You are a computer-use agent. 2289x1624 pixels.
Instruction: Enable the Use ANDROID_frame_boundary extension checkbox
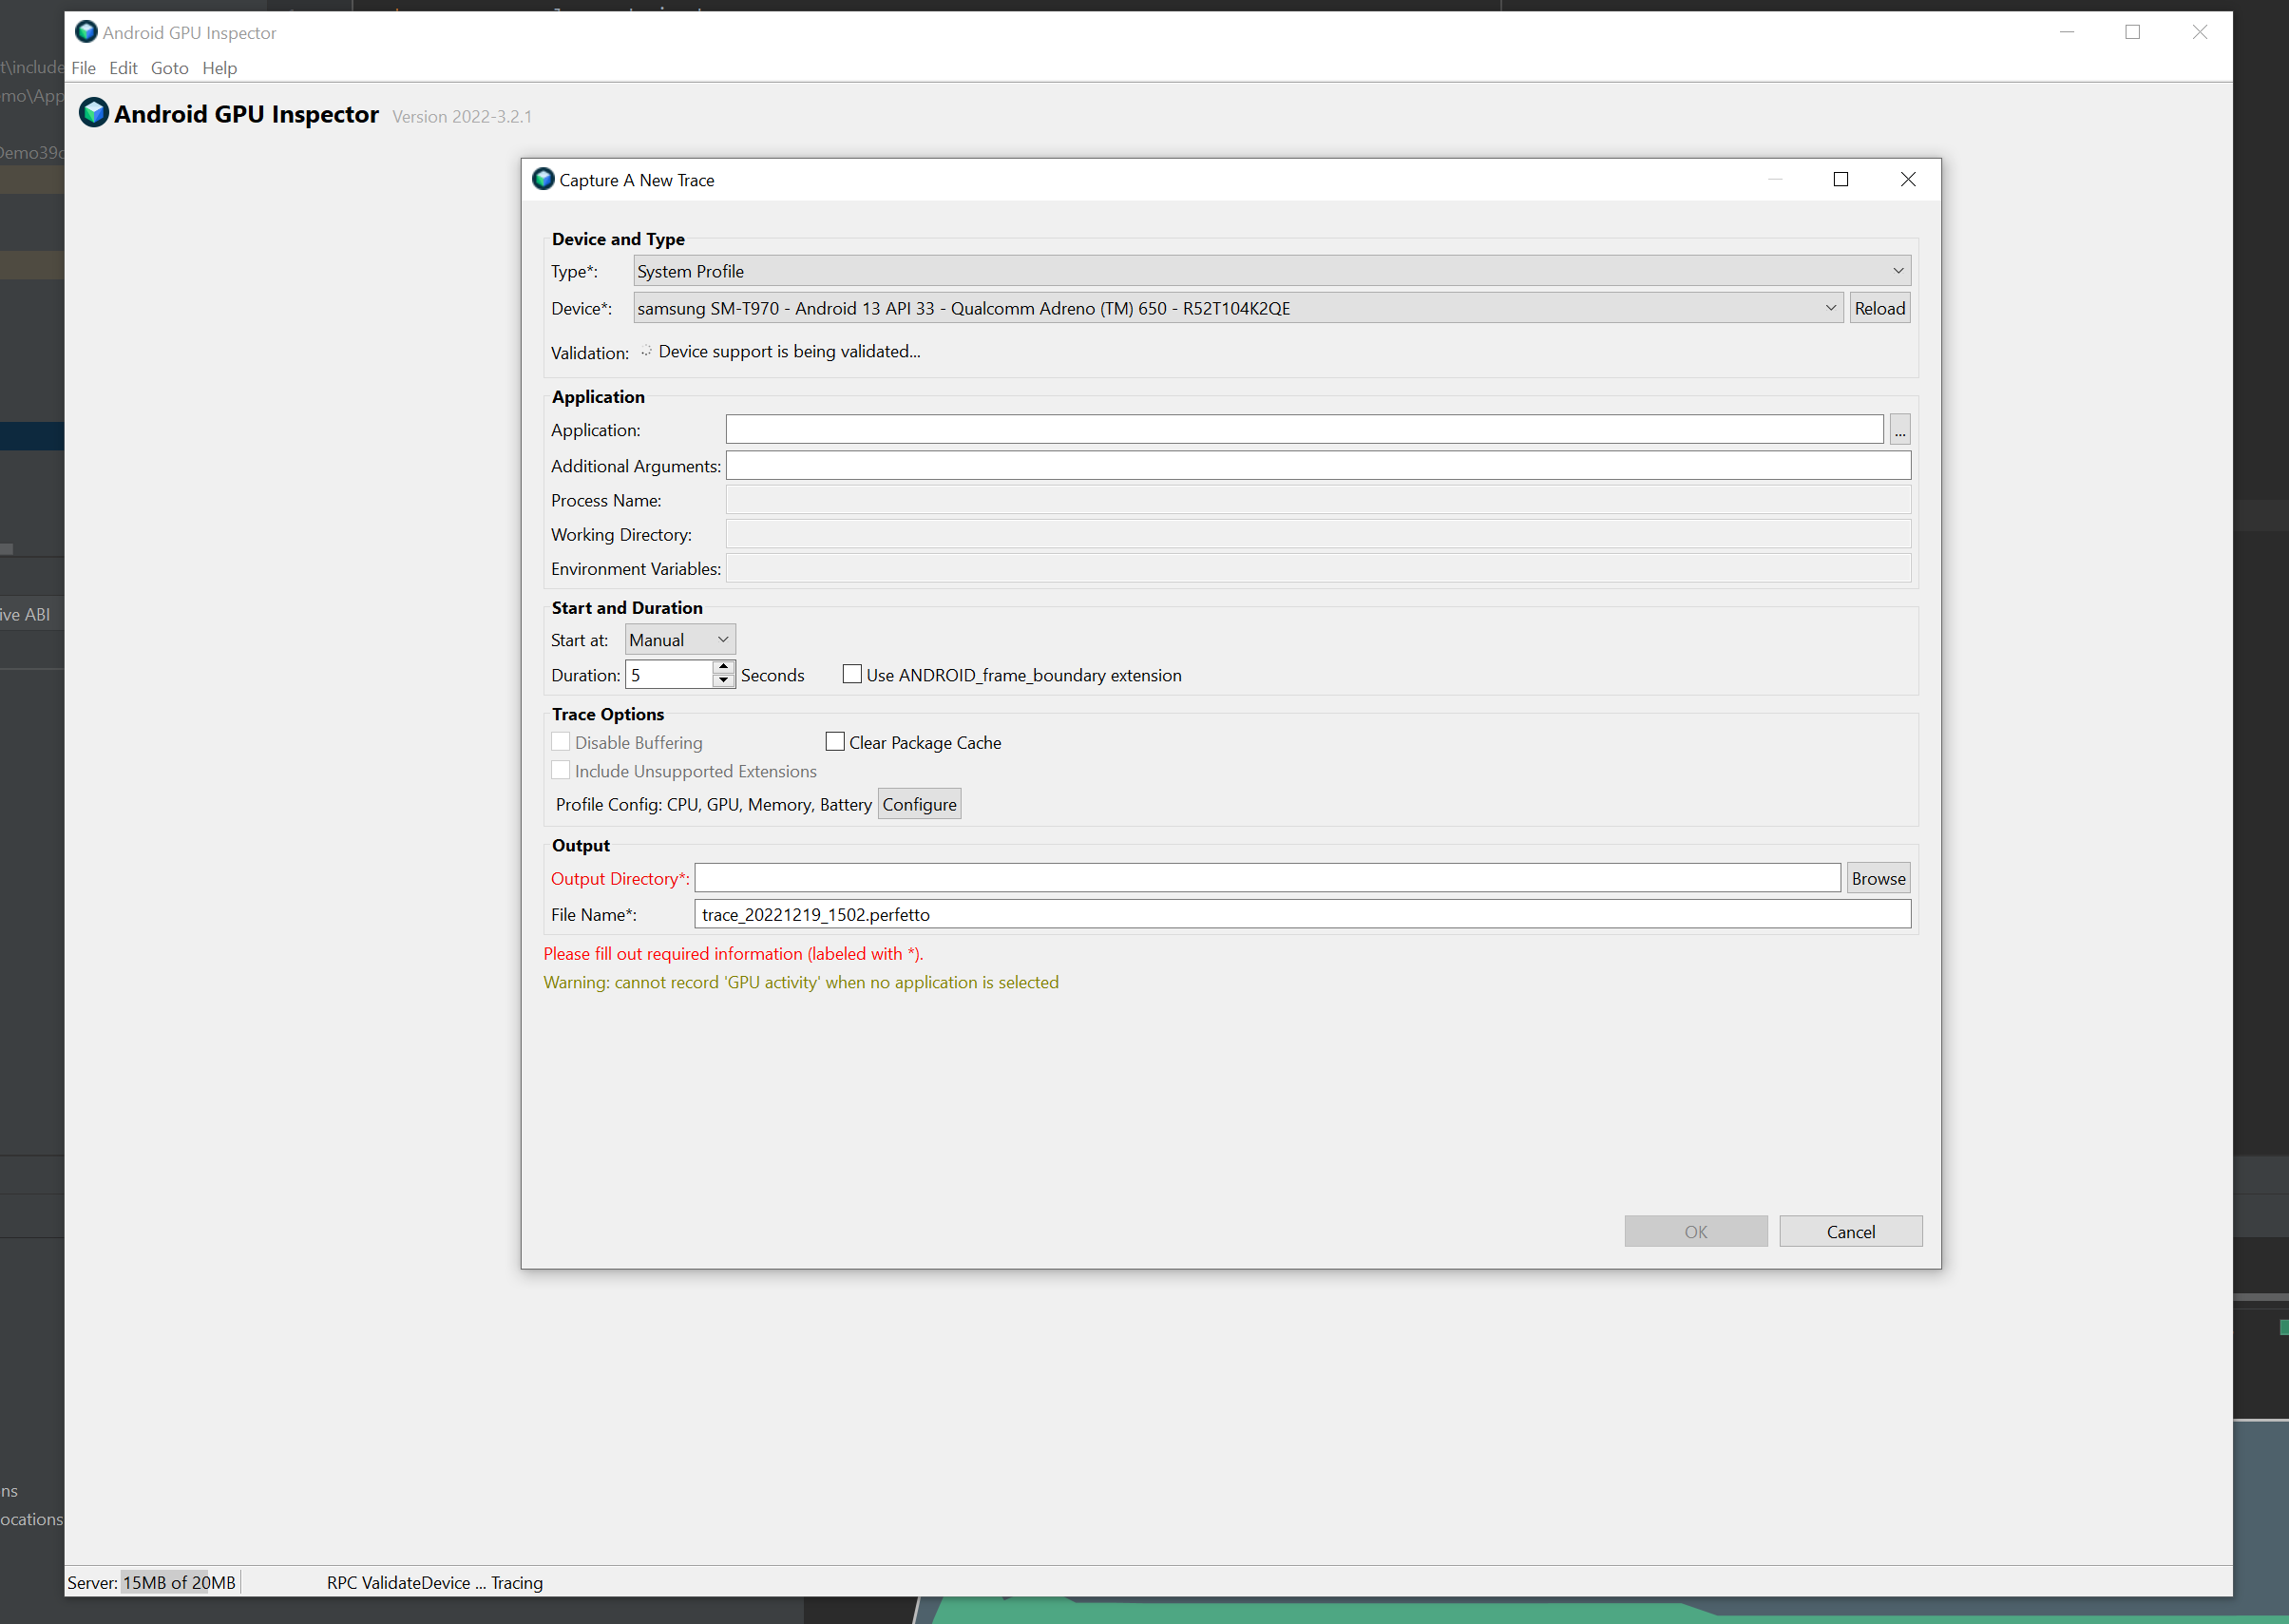click(x=852, y=674)
